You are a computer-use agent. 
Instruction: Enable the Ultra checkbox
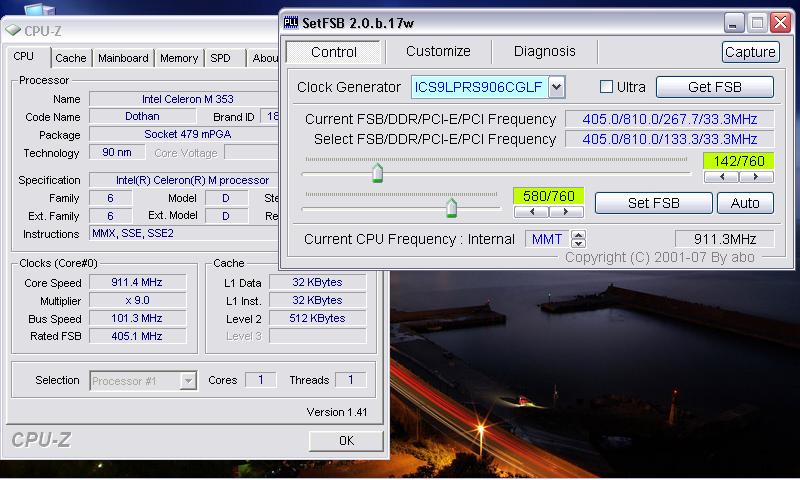[x=606, y=87]
